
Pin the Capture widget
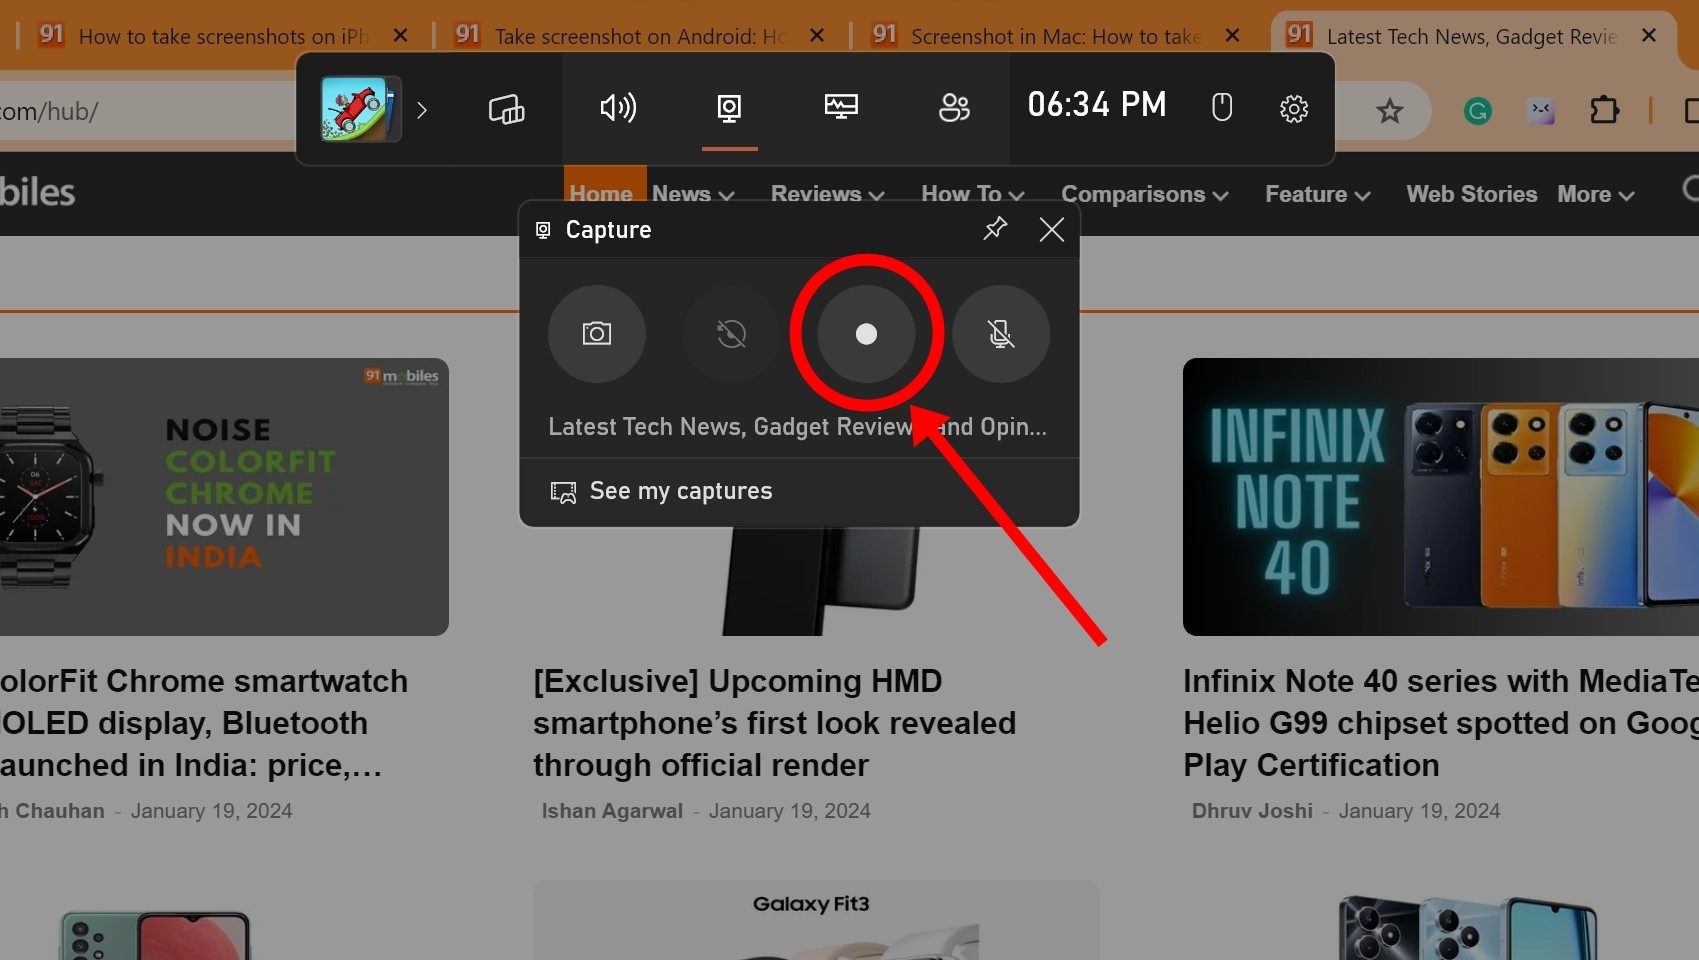pyautogui.click(x=994, y=229)
